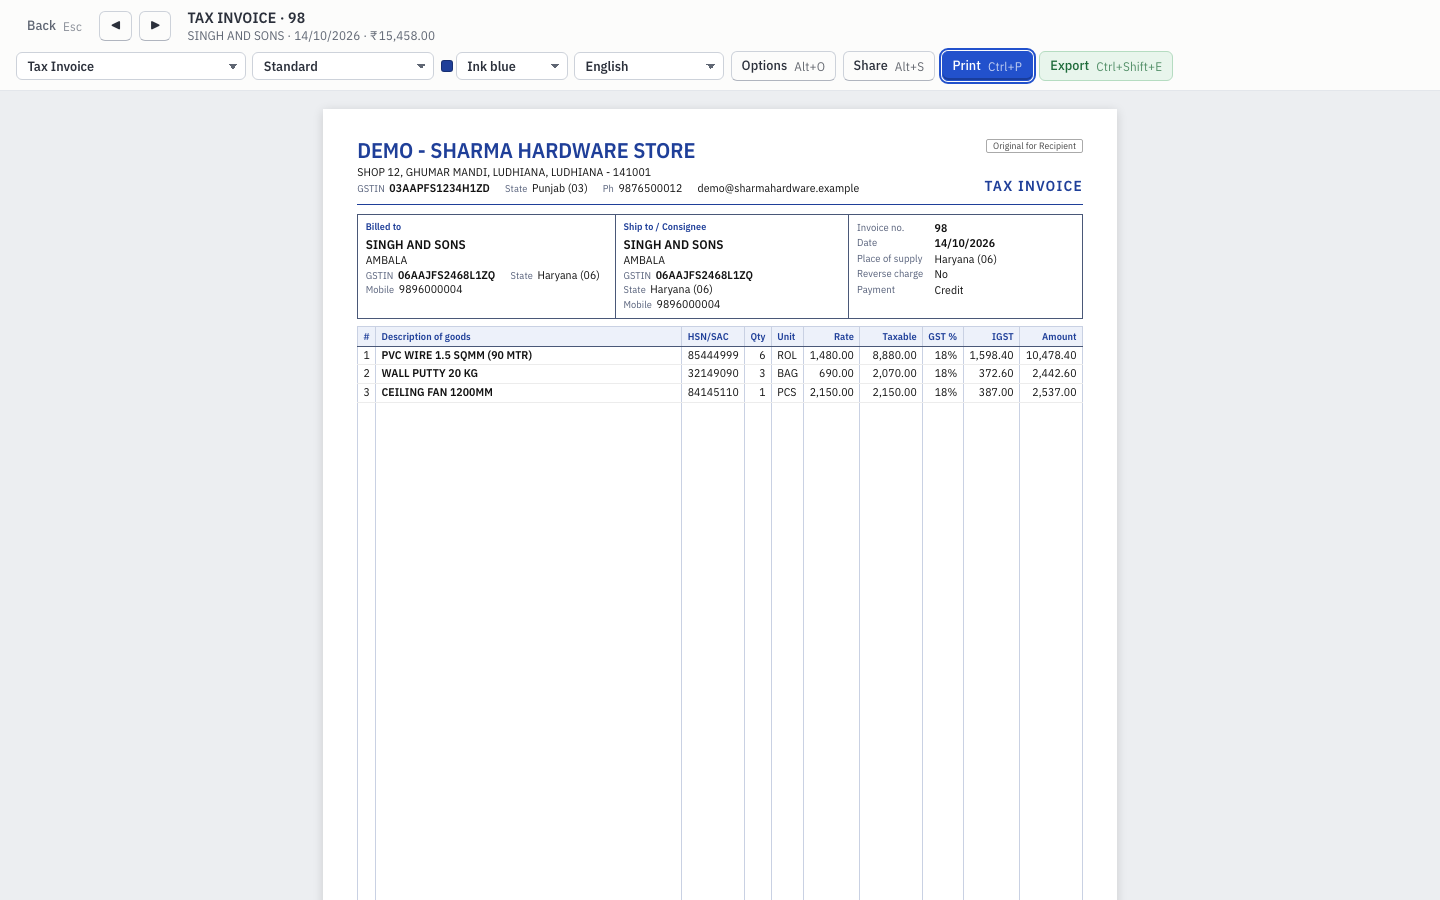Image resolution: width=1440 pixels, height=900 pixels.
Task: Go to the next invoice arrow
Action: [155, 25]
